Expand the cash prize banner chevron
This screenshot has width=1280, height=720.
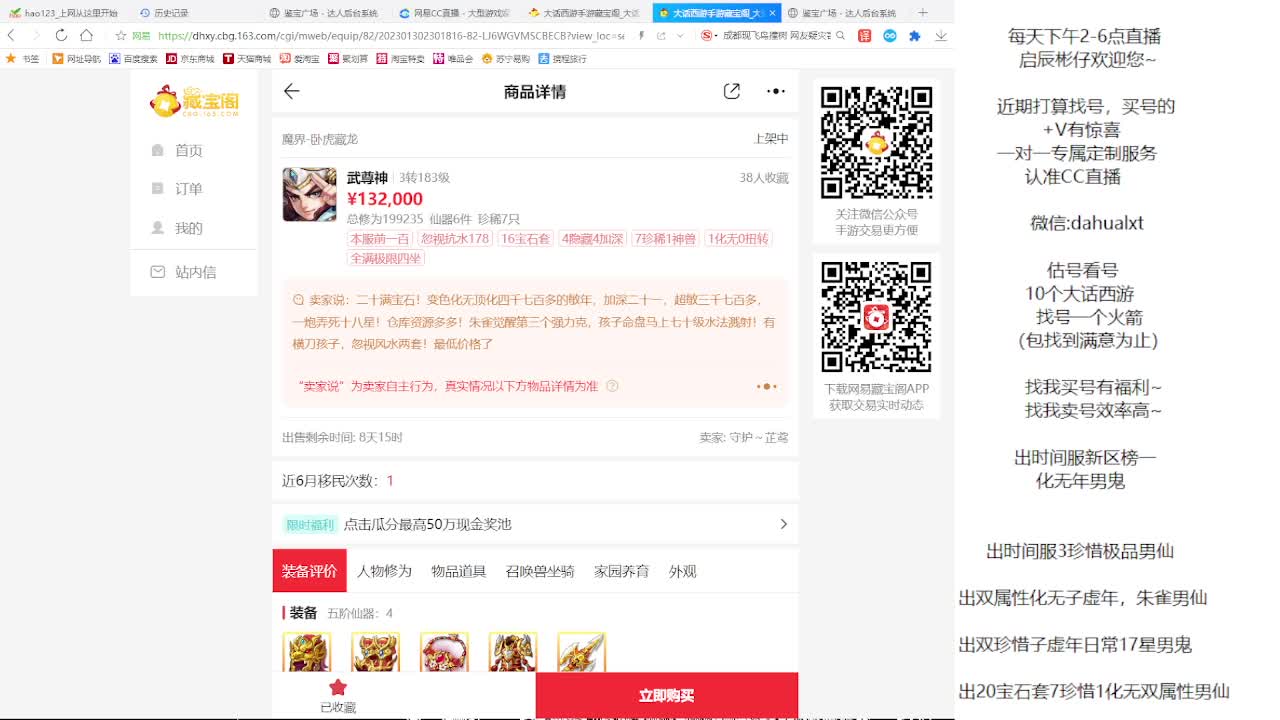(783, 524)
